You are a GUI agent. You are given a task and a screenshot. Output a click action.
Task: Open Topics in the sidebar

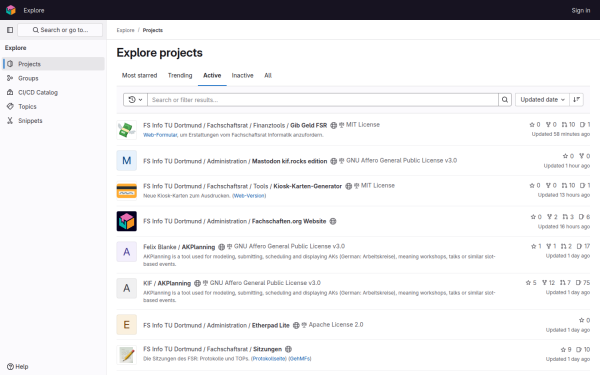(54, 106)
